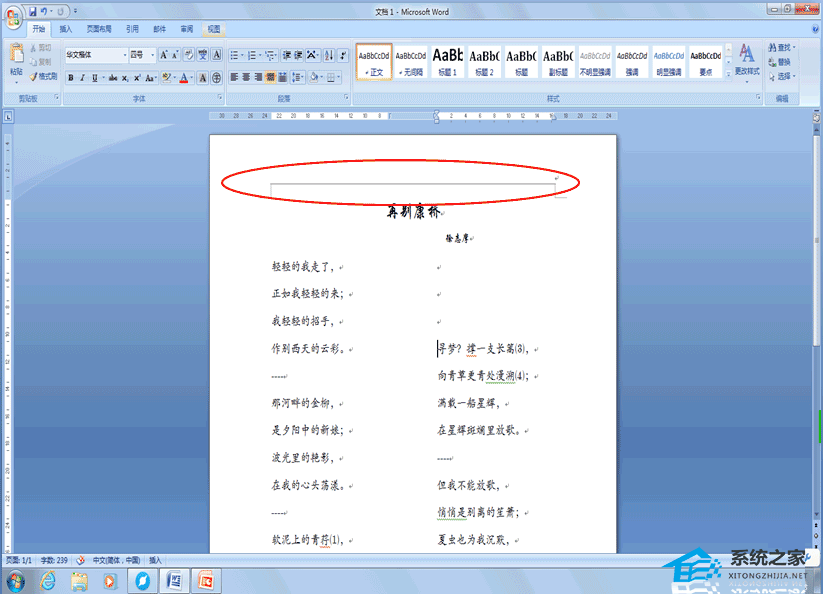Toggle Underline formatting
This screenshot has height=594, width=823.
click(x=94, y=78)
